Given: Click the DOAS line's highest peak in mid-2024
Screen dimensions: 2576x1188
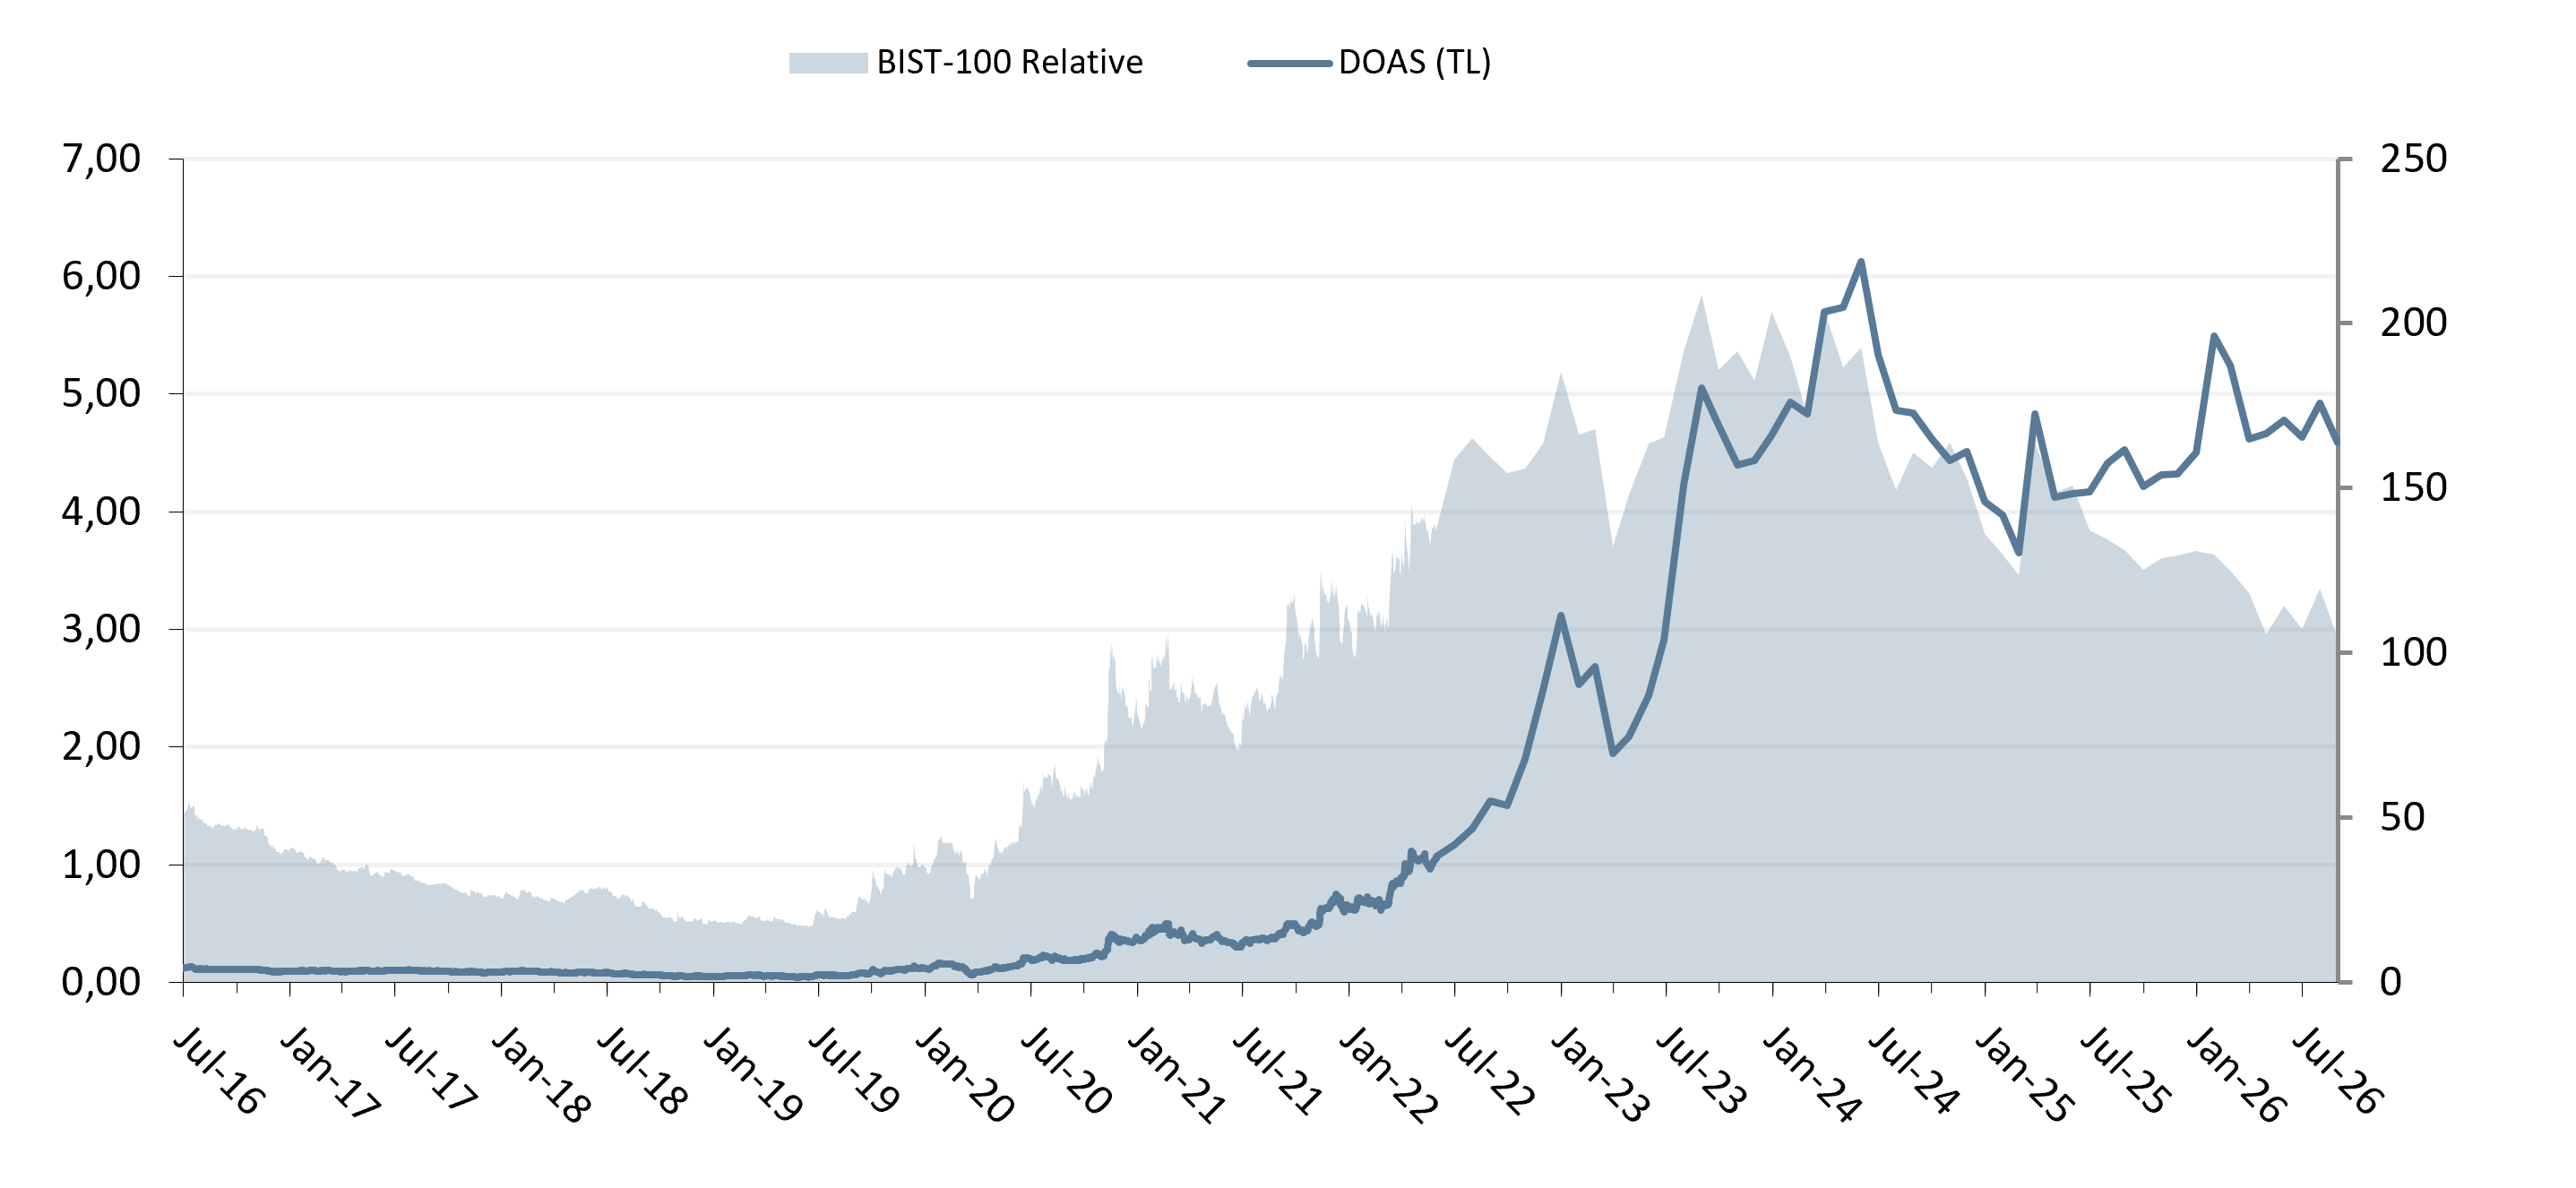Looking at the screenshot, I should tap(1860, 262).
